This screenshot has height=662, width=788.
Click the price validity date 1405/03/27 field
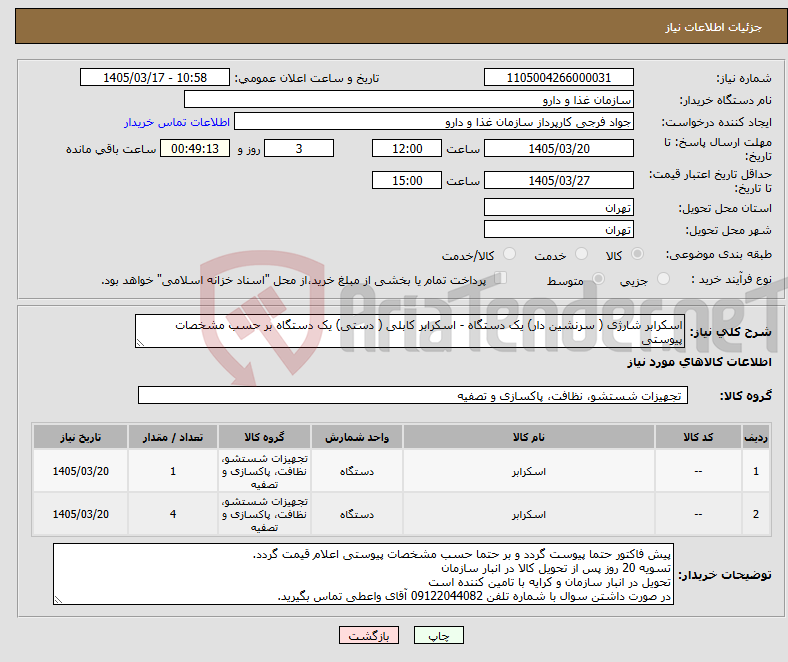(558, 180)
